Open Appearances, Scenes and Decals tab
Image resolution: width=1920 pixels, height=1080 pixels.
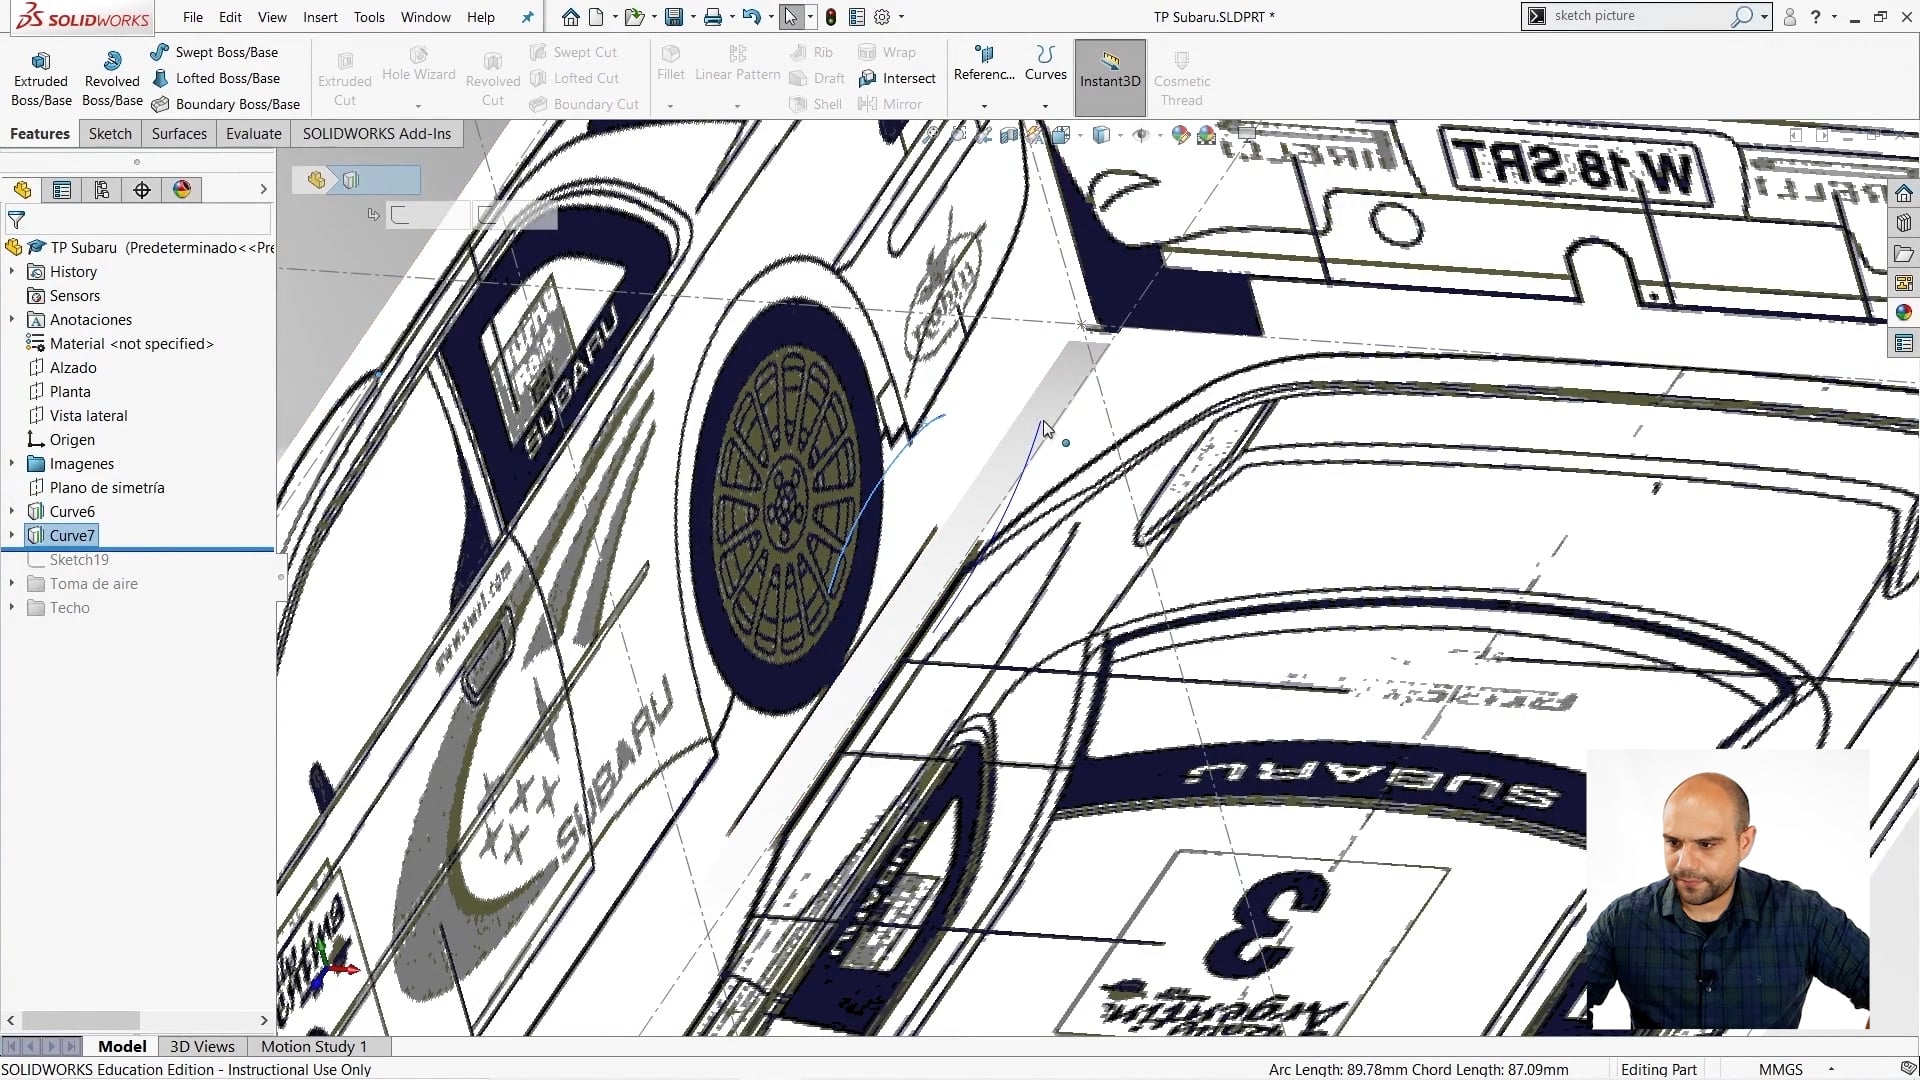click(x=1904, y=314)
